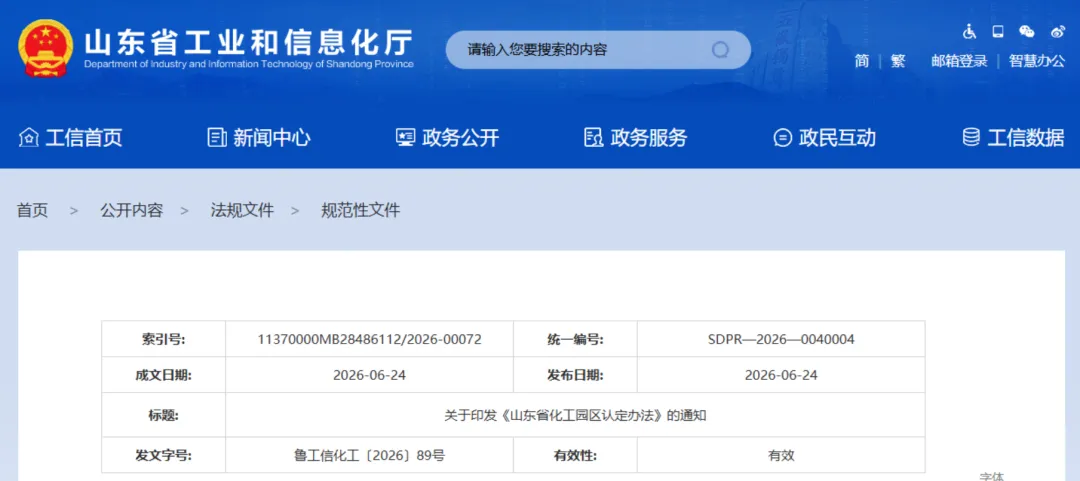Viewport: 1080px width, 481px height.
Task: Click the 智慧办公 link
Action: pos(1037,61)
